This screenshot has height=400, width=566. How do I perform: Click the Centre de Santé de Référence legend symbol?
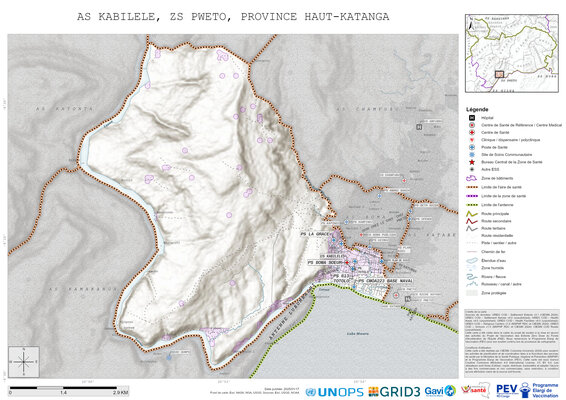[471, 125]
